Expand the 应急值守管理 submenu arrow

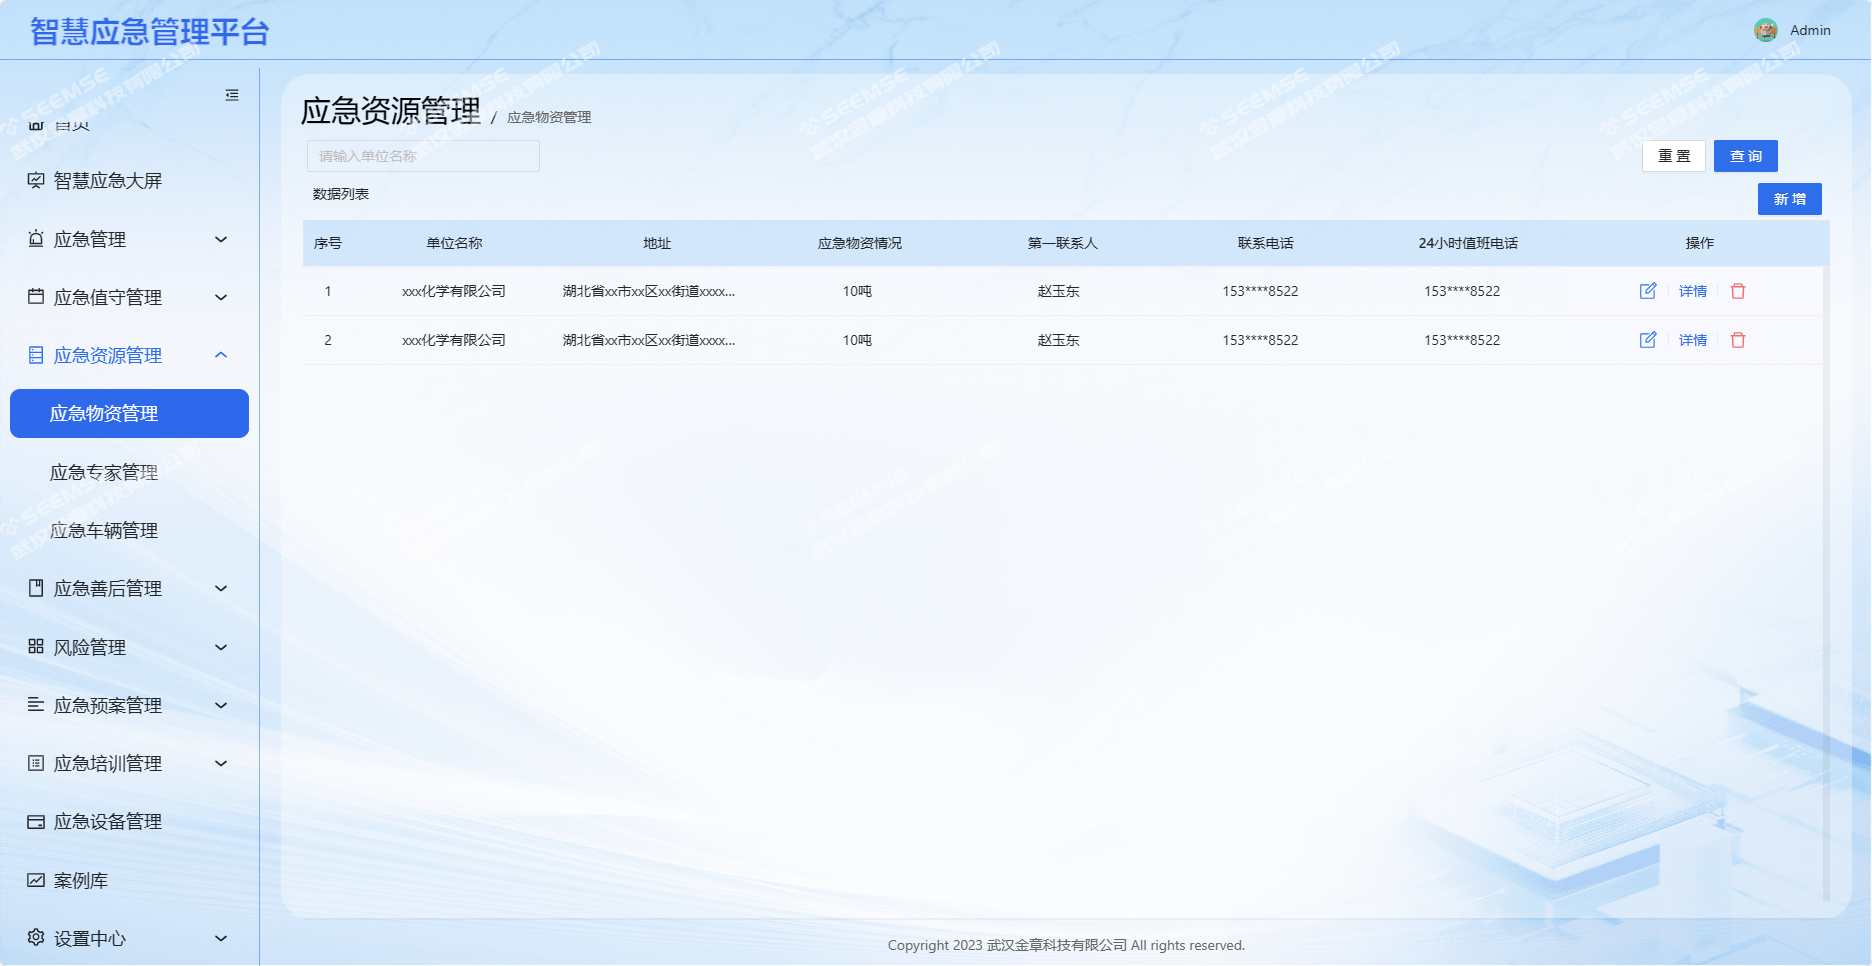(221, 297)
